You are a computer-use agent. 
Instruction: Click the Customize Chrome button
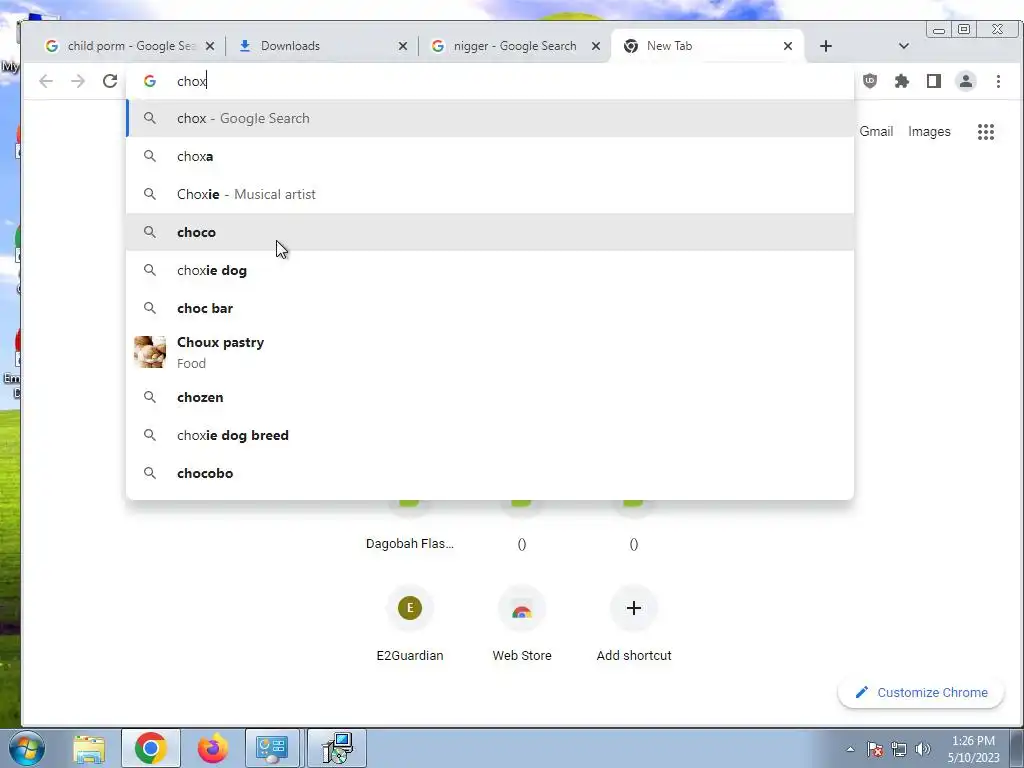point(921,692)
